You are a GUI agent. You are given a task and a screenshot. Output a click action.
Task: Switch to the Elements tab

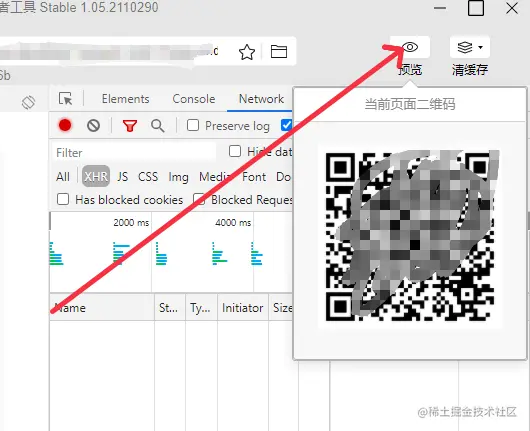click(x=125, y=99)
